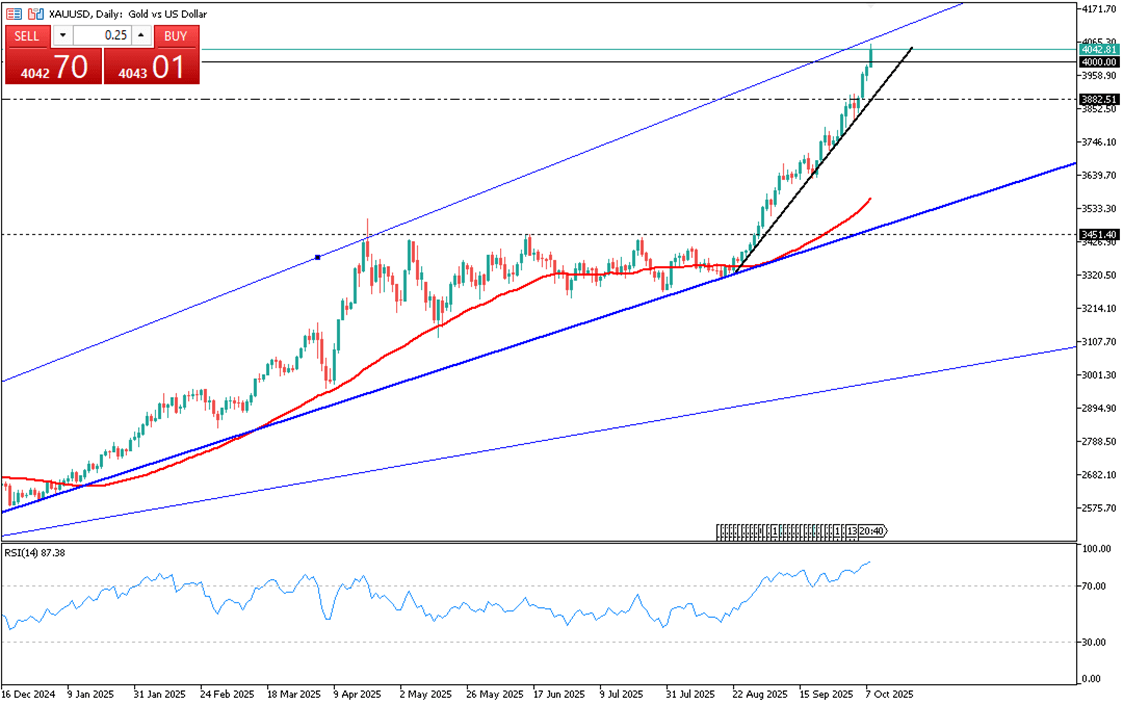Click the BUY button
1123x704 pixels.
coord(176,36)
